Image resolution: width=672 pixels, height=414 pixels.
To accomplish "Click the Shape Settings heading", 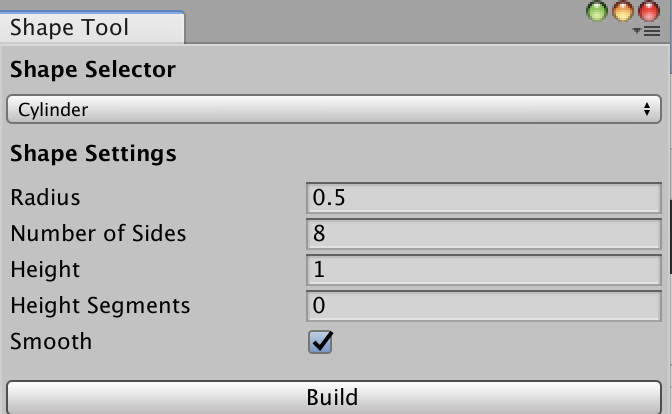I will [x=93, y=154].
